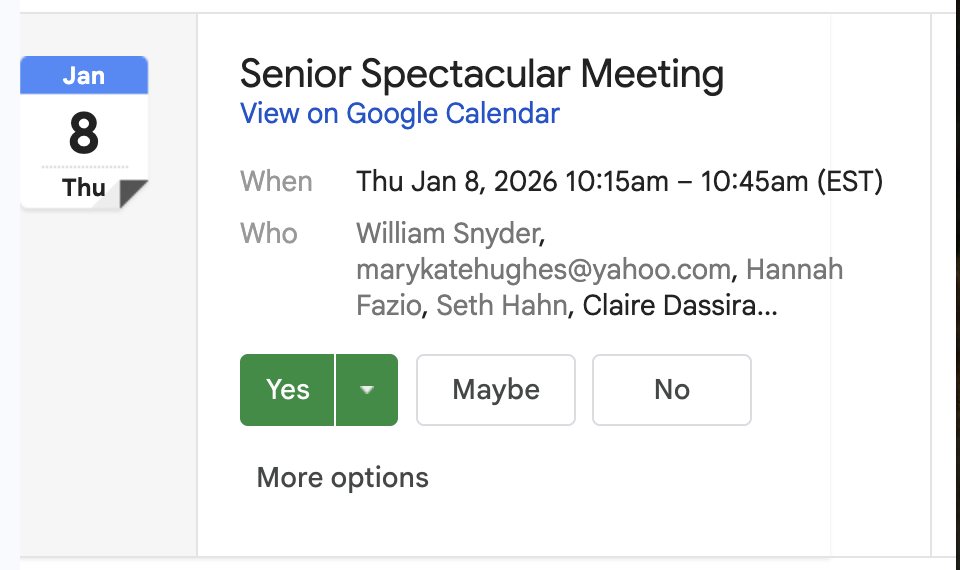The image size is (960, 570).
Task: Click the Senior Spectacular Meeting title
Action: (482, 74)
